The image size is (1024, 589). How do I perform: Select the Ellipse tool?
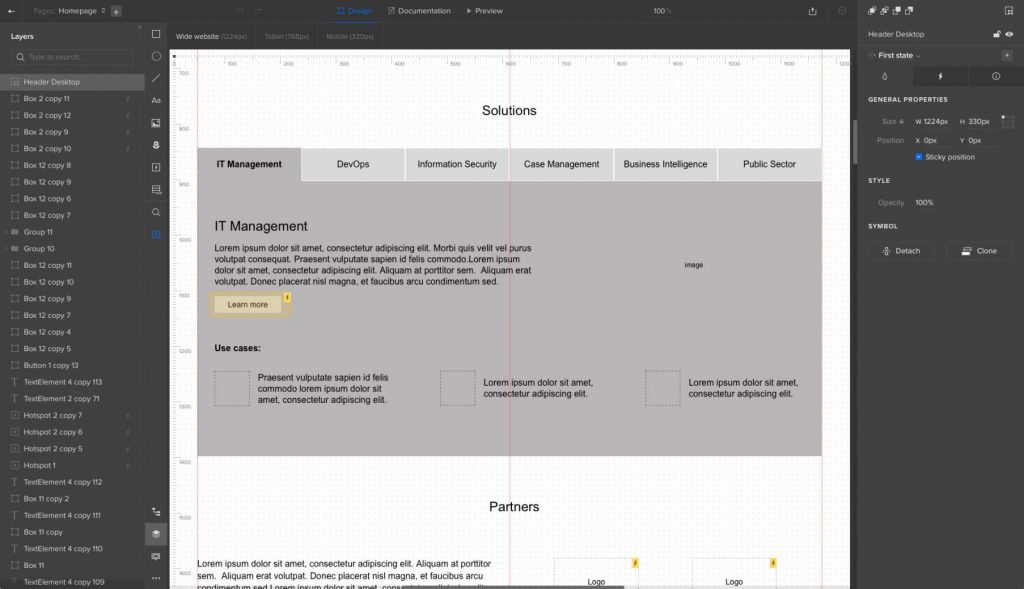point(156,56)
